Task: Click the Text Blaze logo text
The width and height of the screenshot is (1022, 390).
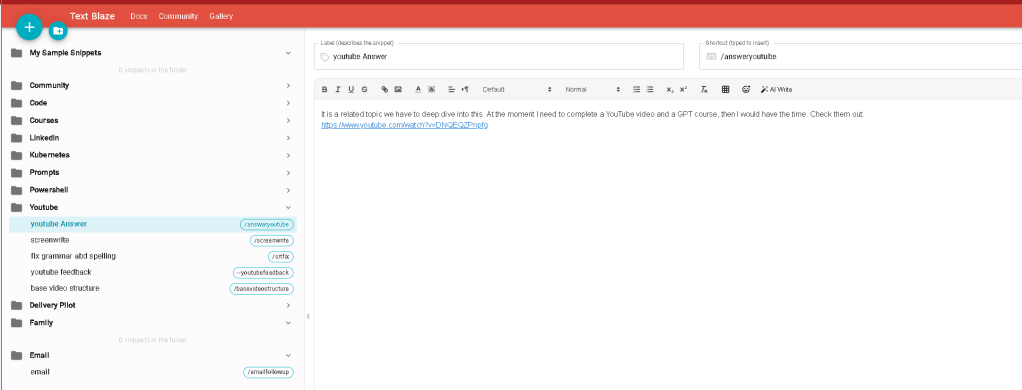Action: click(92, 16)
